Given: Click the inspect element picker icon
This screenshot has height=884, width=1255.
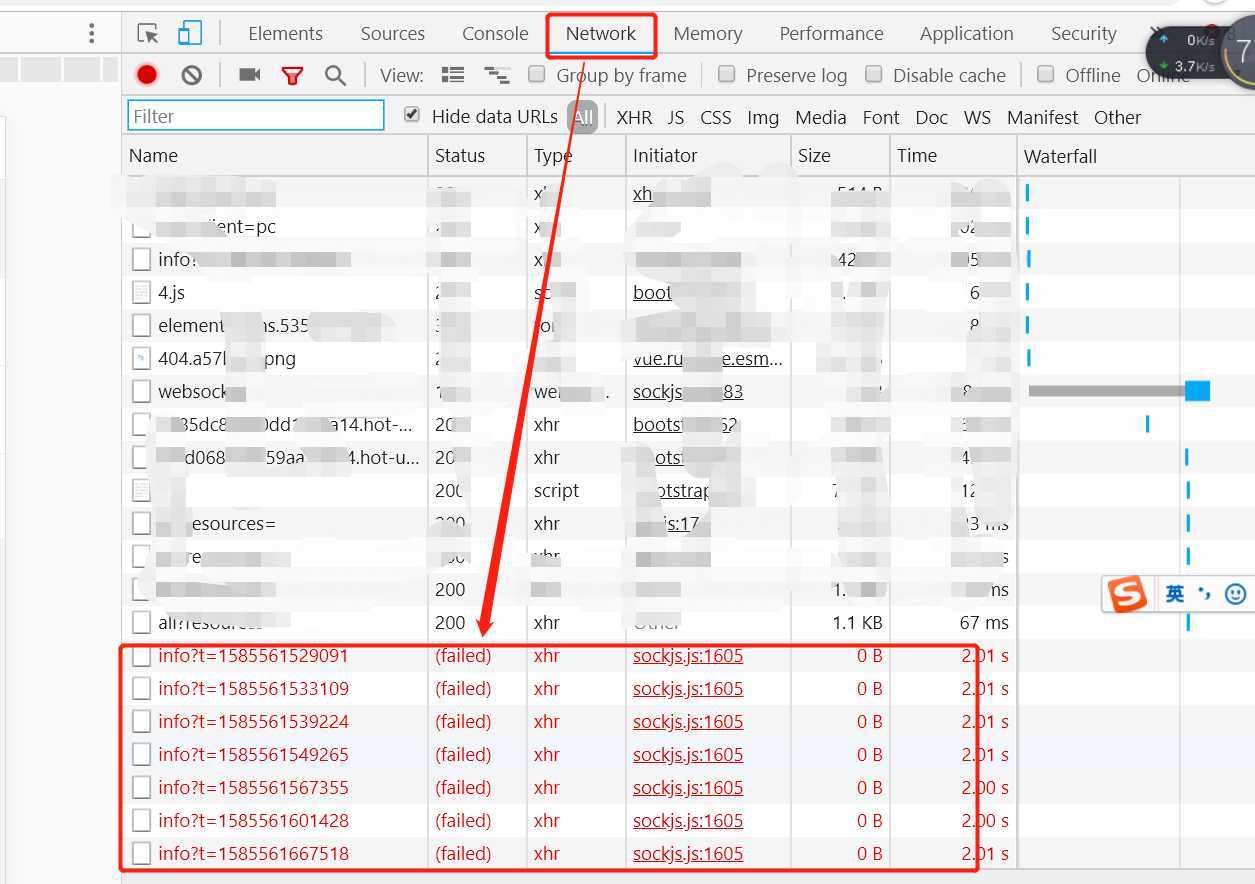Looking at the screenshot, I should pos(148,34).
